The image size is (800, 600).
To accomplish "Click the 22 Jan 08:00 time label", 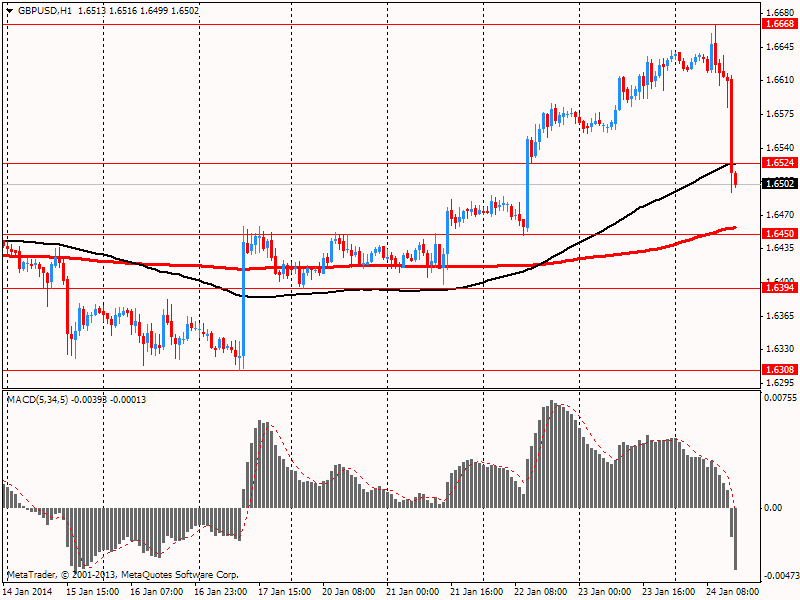I will point(541,592).
